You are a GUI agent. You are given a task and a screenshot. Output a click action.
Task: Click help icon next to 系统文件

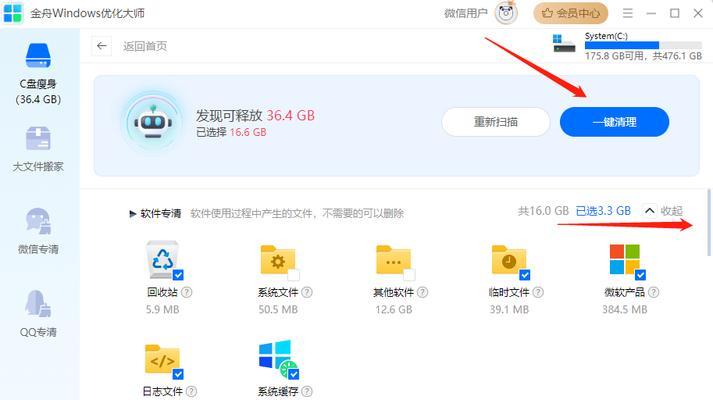tap(307, 292)
